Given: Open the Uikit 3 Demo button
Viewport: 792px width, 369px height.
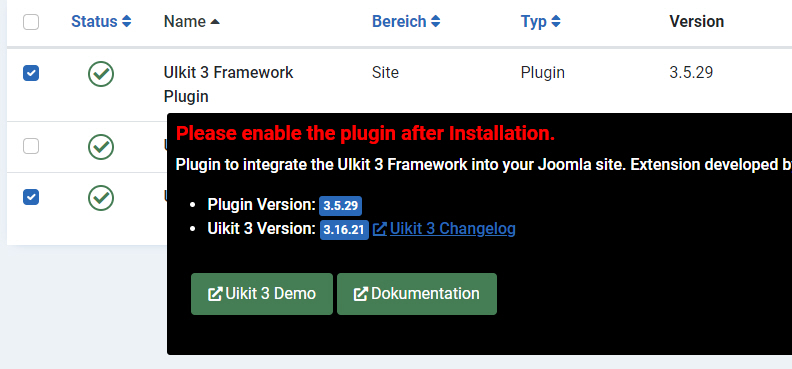Looking at the screenshot, I should point(262,294).
